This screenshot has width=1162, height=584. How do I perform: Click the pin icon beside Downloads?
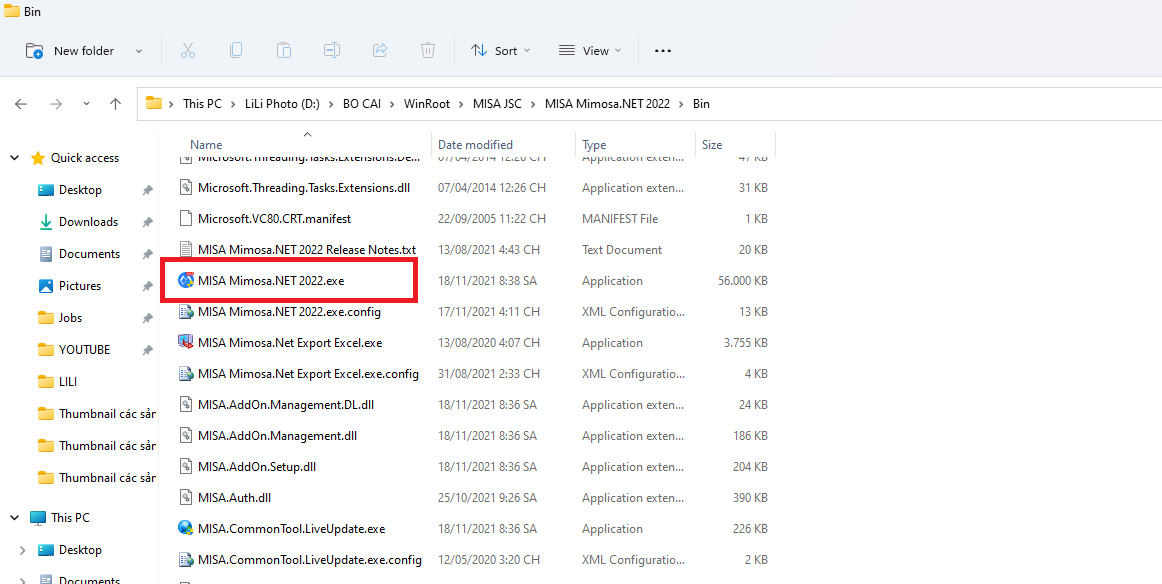click(x=147, y=222)
